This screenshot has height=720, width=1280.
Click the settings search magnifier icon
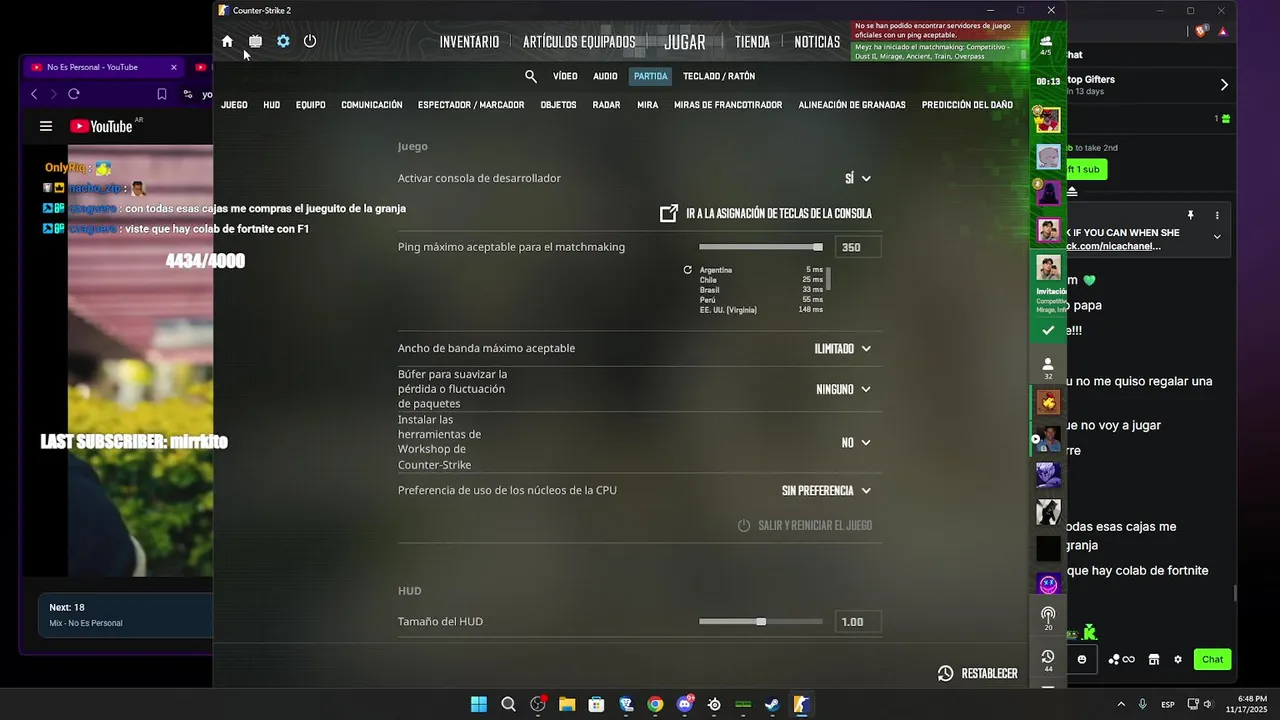[531, 76]
